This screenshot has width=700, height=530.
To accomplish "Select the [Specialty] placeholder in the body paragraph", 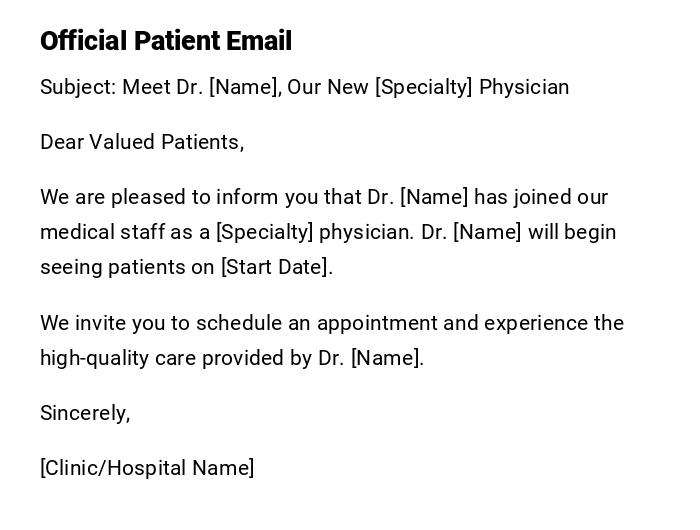I will click(265, 232).
